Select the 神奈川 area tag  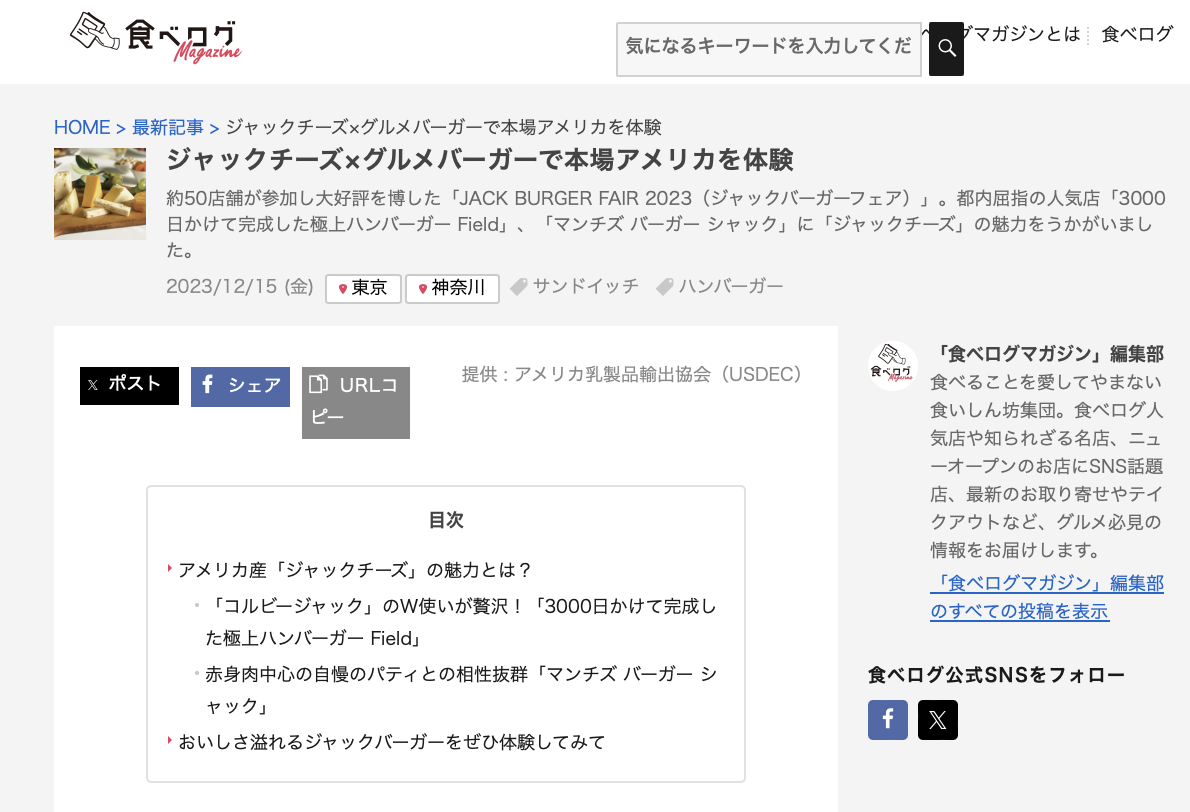(452, 288)
